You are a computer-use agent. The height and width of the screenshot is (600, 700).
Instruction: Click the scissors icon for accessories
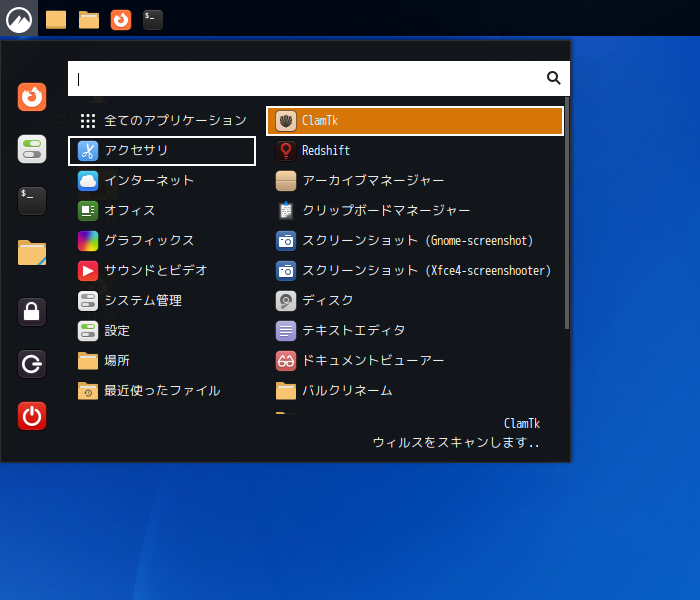pyautogui.click(x=88, y=151)
